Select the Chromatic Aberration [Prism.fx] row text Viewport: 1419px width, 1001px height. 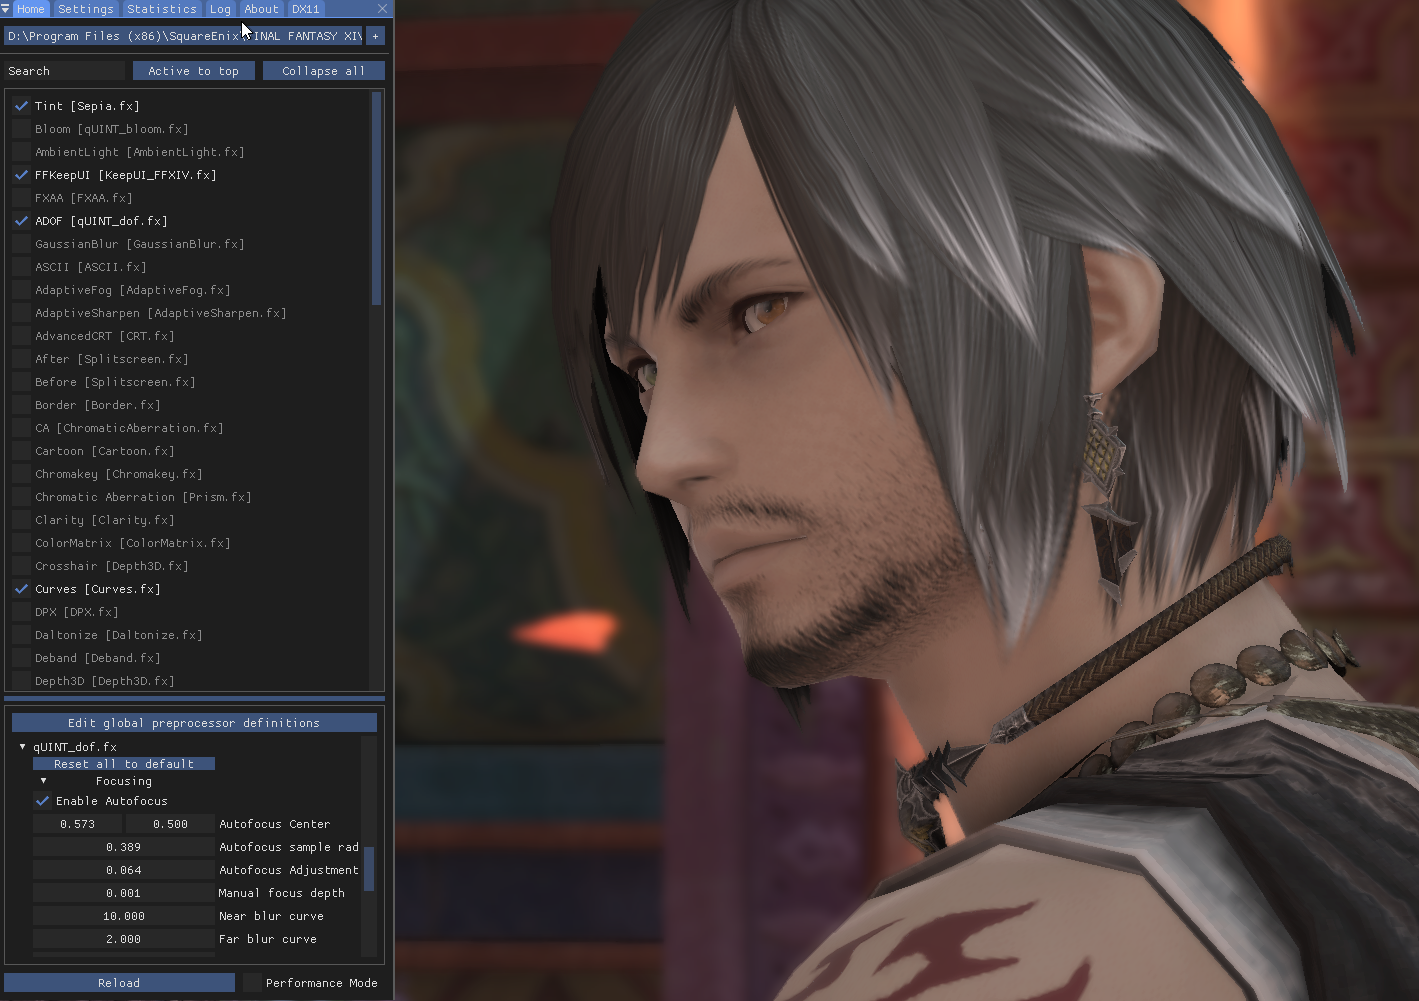point(143,497)
